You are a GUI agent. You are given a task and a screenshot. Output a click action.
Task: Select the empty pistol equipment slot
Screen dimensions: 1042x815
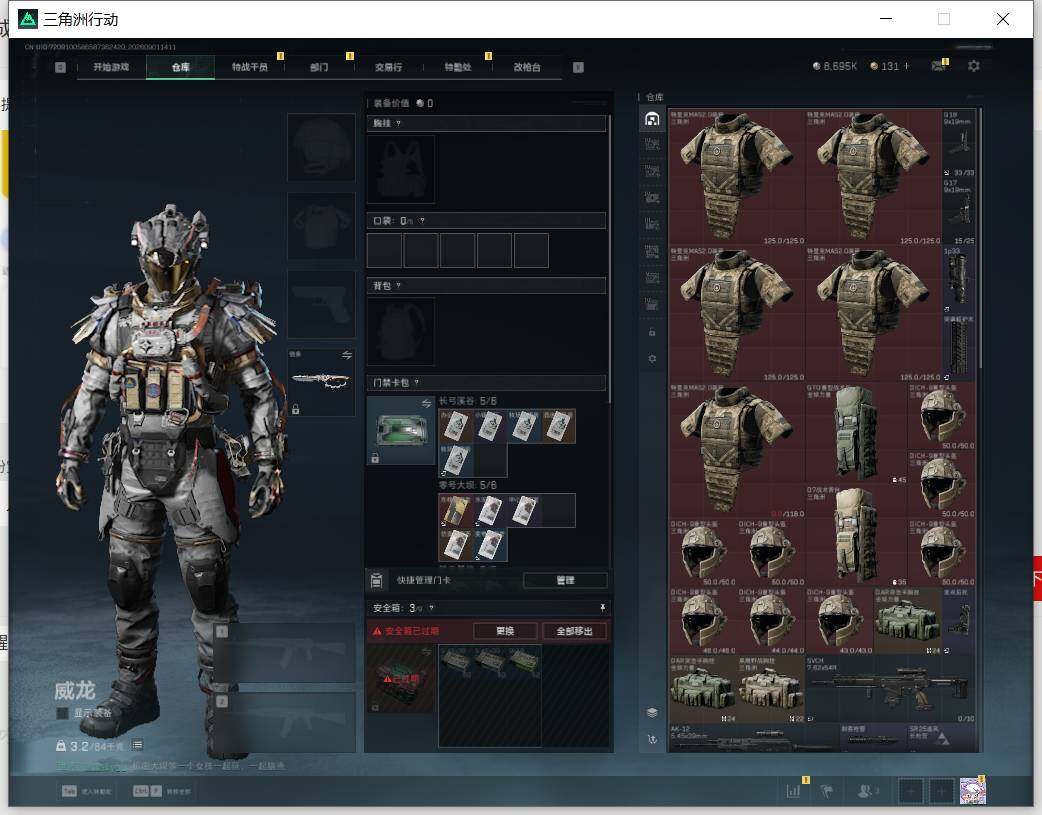coord(322,304)
